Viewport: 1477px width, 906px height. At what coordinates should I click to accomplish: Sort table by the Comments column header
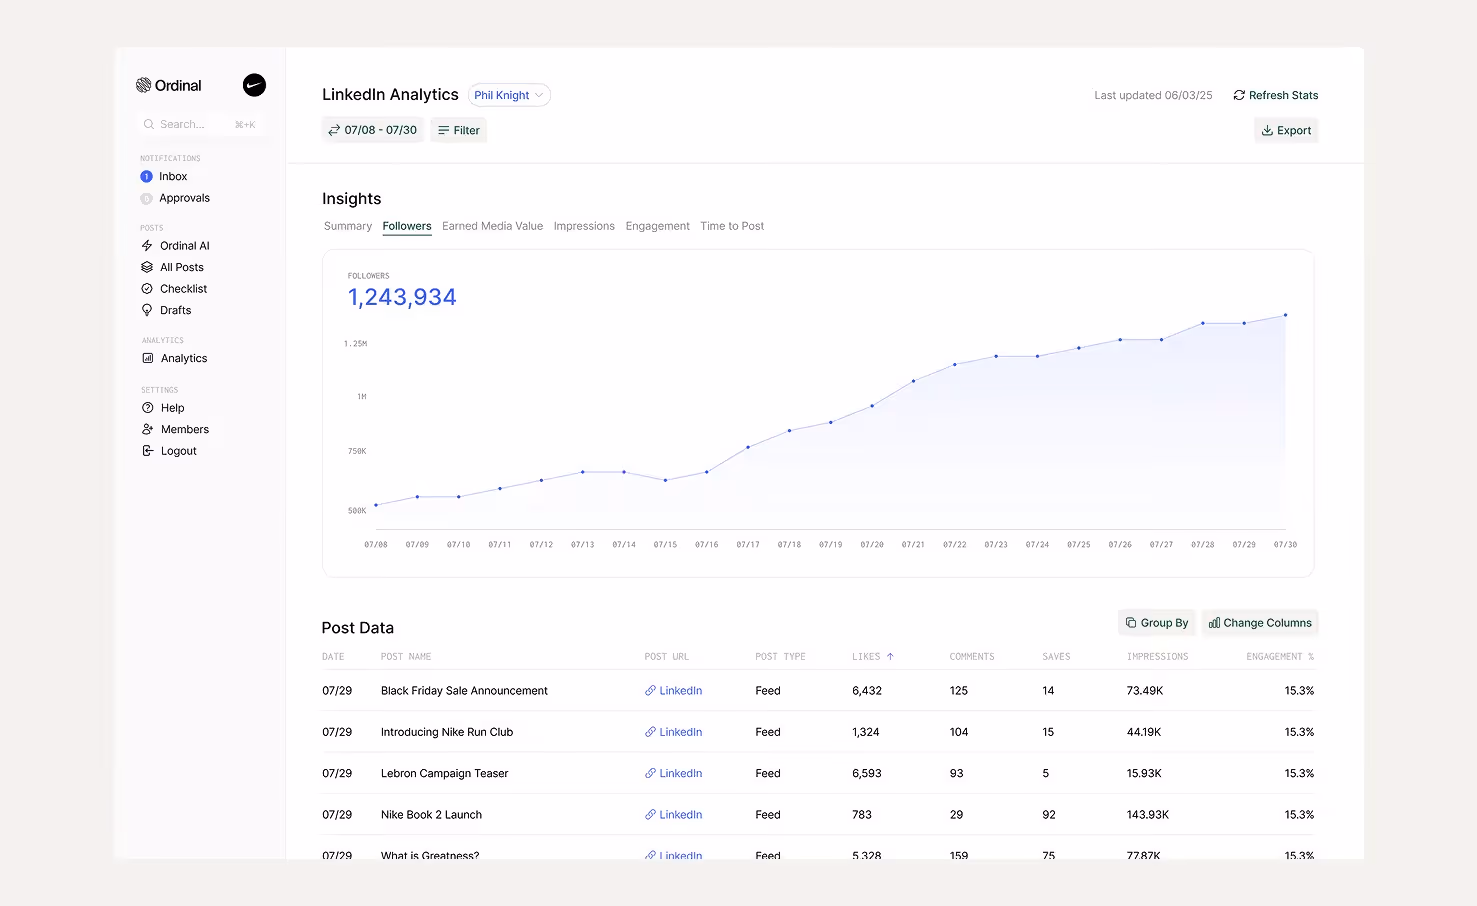coord(972,657)
